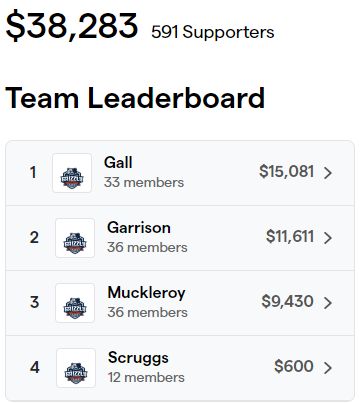Open the Muckleroy team name link
The width and height of the screenshot is (361, 403).
146,293
